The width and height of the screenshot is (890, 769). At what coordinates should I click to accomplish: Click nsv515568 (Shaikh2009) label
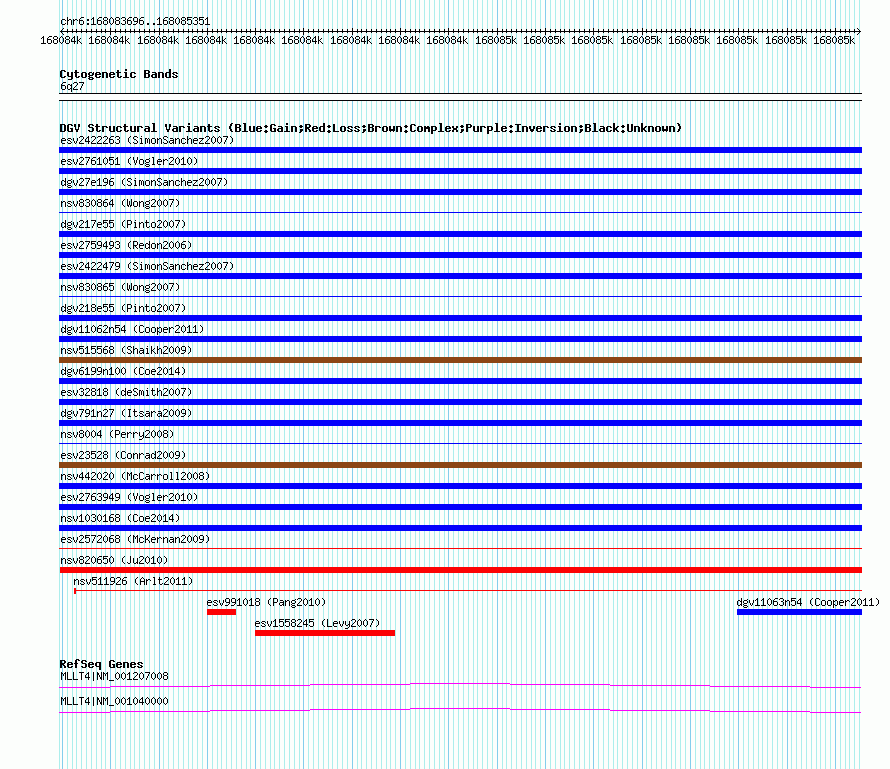coord(126,350)
